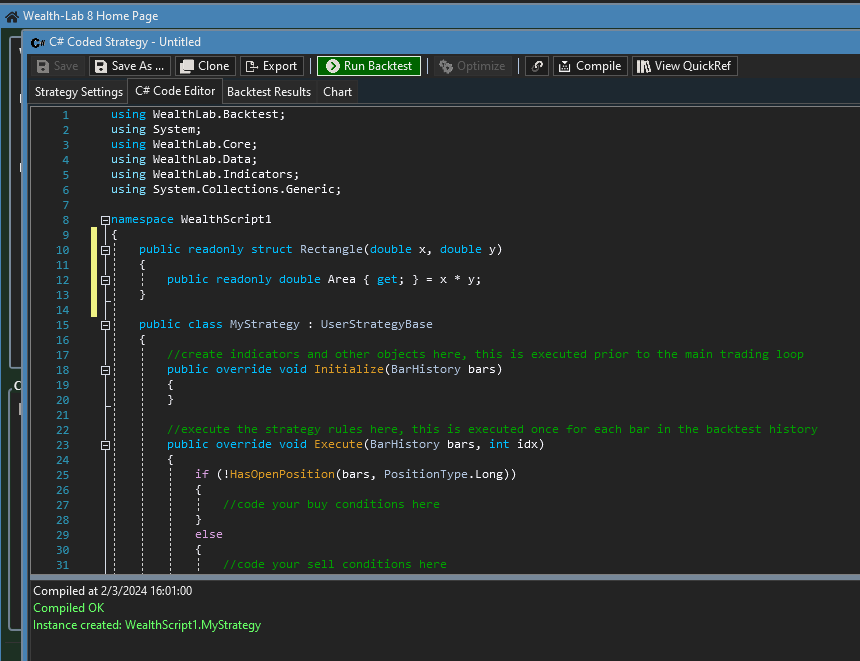Screen dimensions: 860x661
Task: Click the 'WealthScript1' namespace name
Action: point(226,219)
